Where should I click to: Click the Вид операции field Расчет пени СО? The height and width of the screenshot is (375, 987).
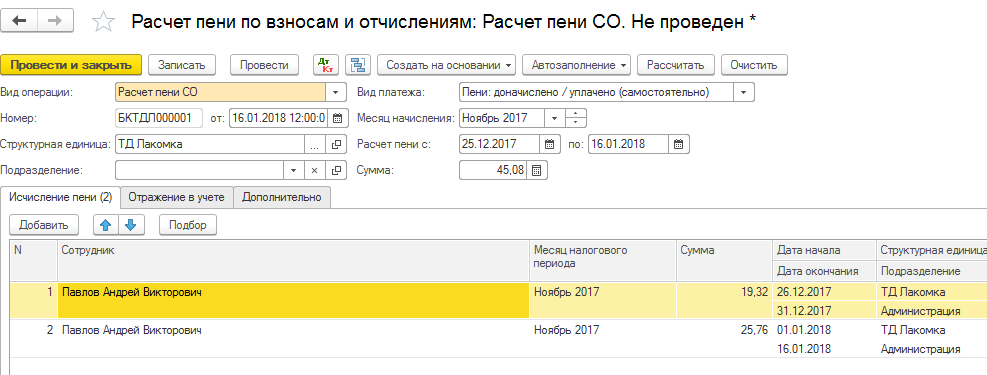[221, 92]
